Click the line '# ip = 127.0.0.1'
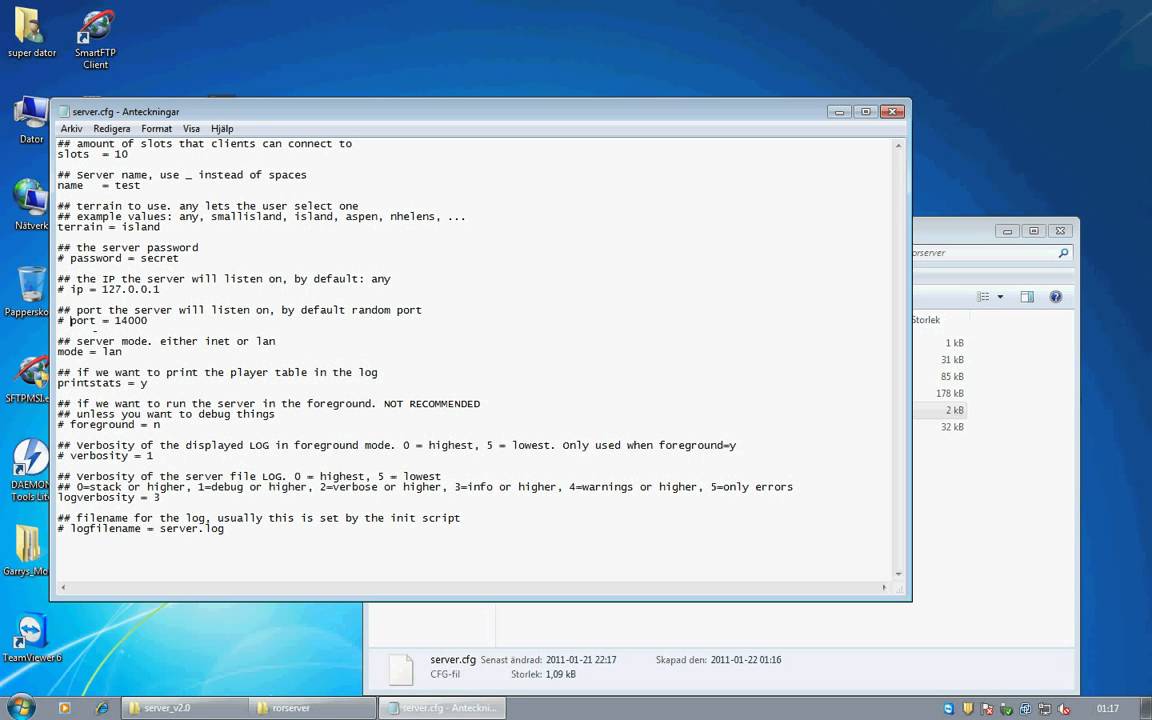The width and height of the screenshot is (1152, 720). [x=108, y=289]
